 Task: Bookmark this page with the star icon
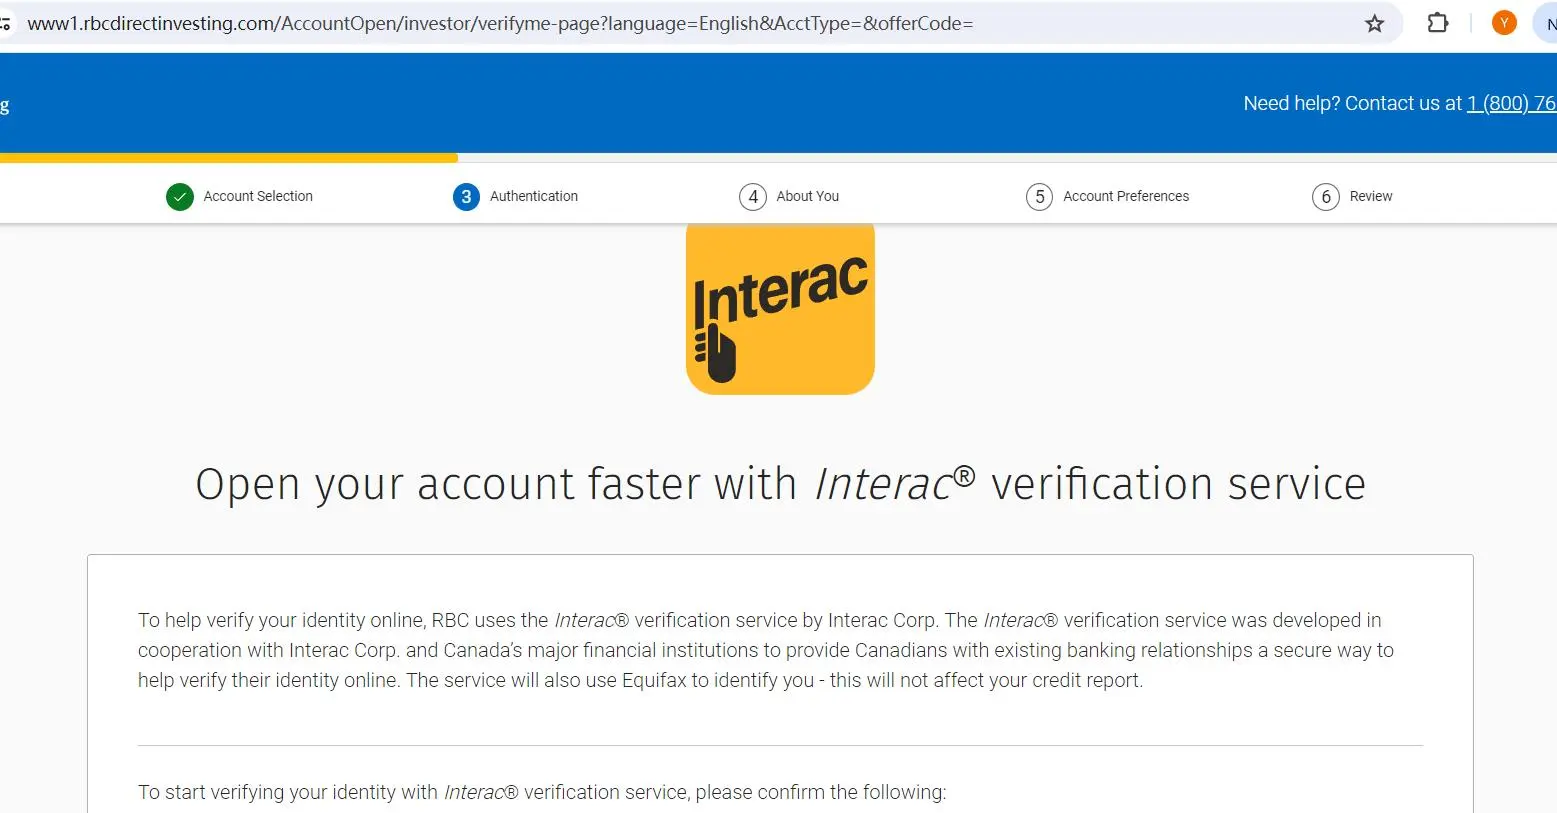[x=1375, y=23]
